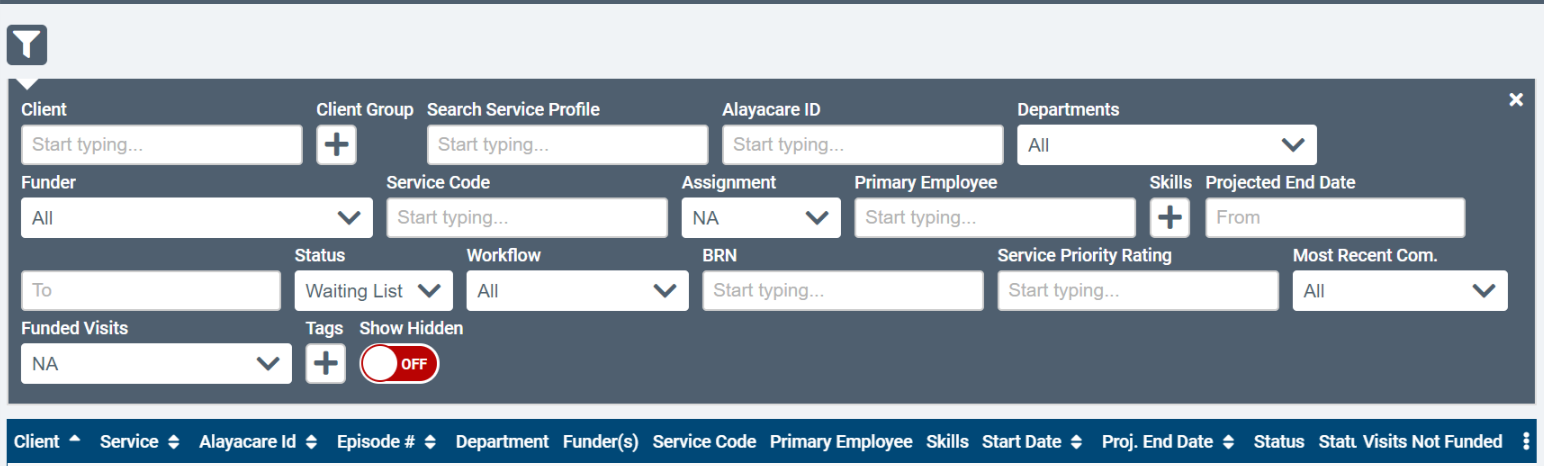Sort by Proj. End Date header
This screenshot has width=1544, height=466.
(1167, 442)
